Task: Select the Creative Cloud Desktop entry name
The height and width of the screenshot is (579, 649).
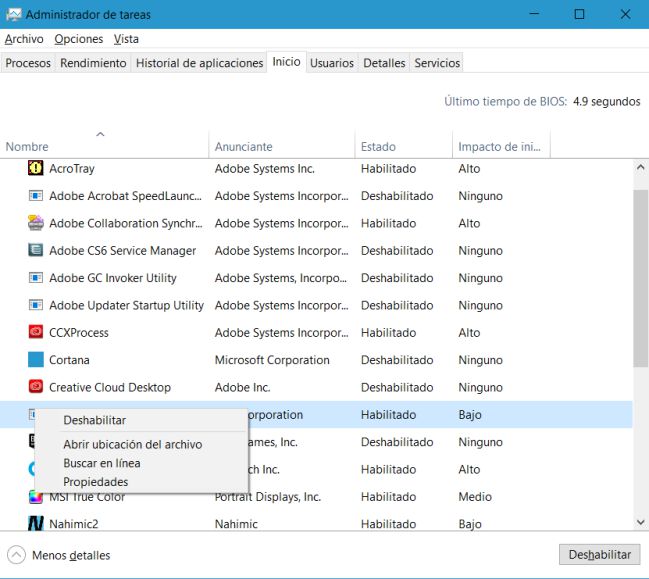Action: coord(110,387)
